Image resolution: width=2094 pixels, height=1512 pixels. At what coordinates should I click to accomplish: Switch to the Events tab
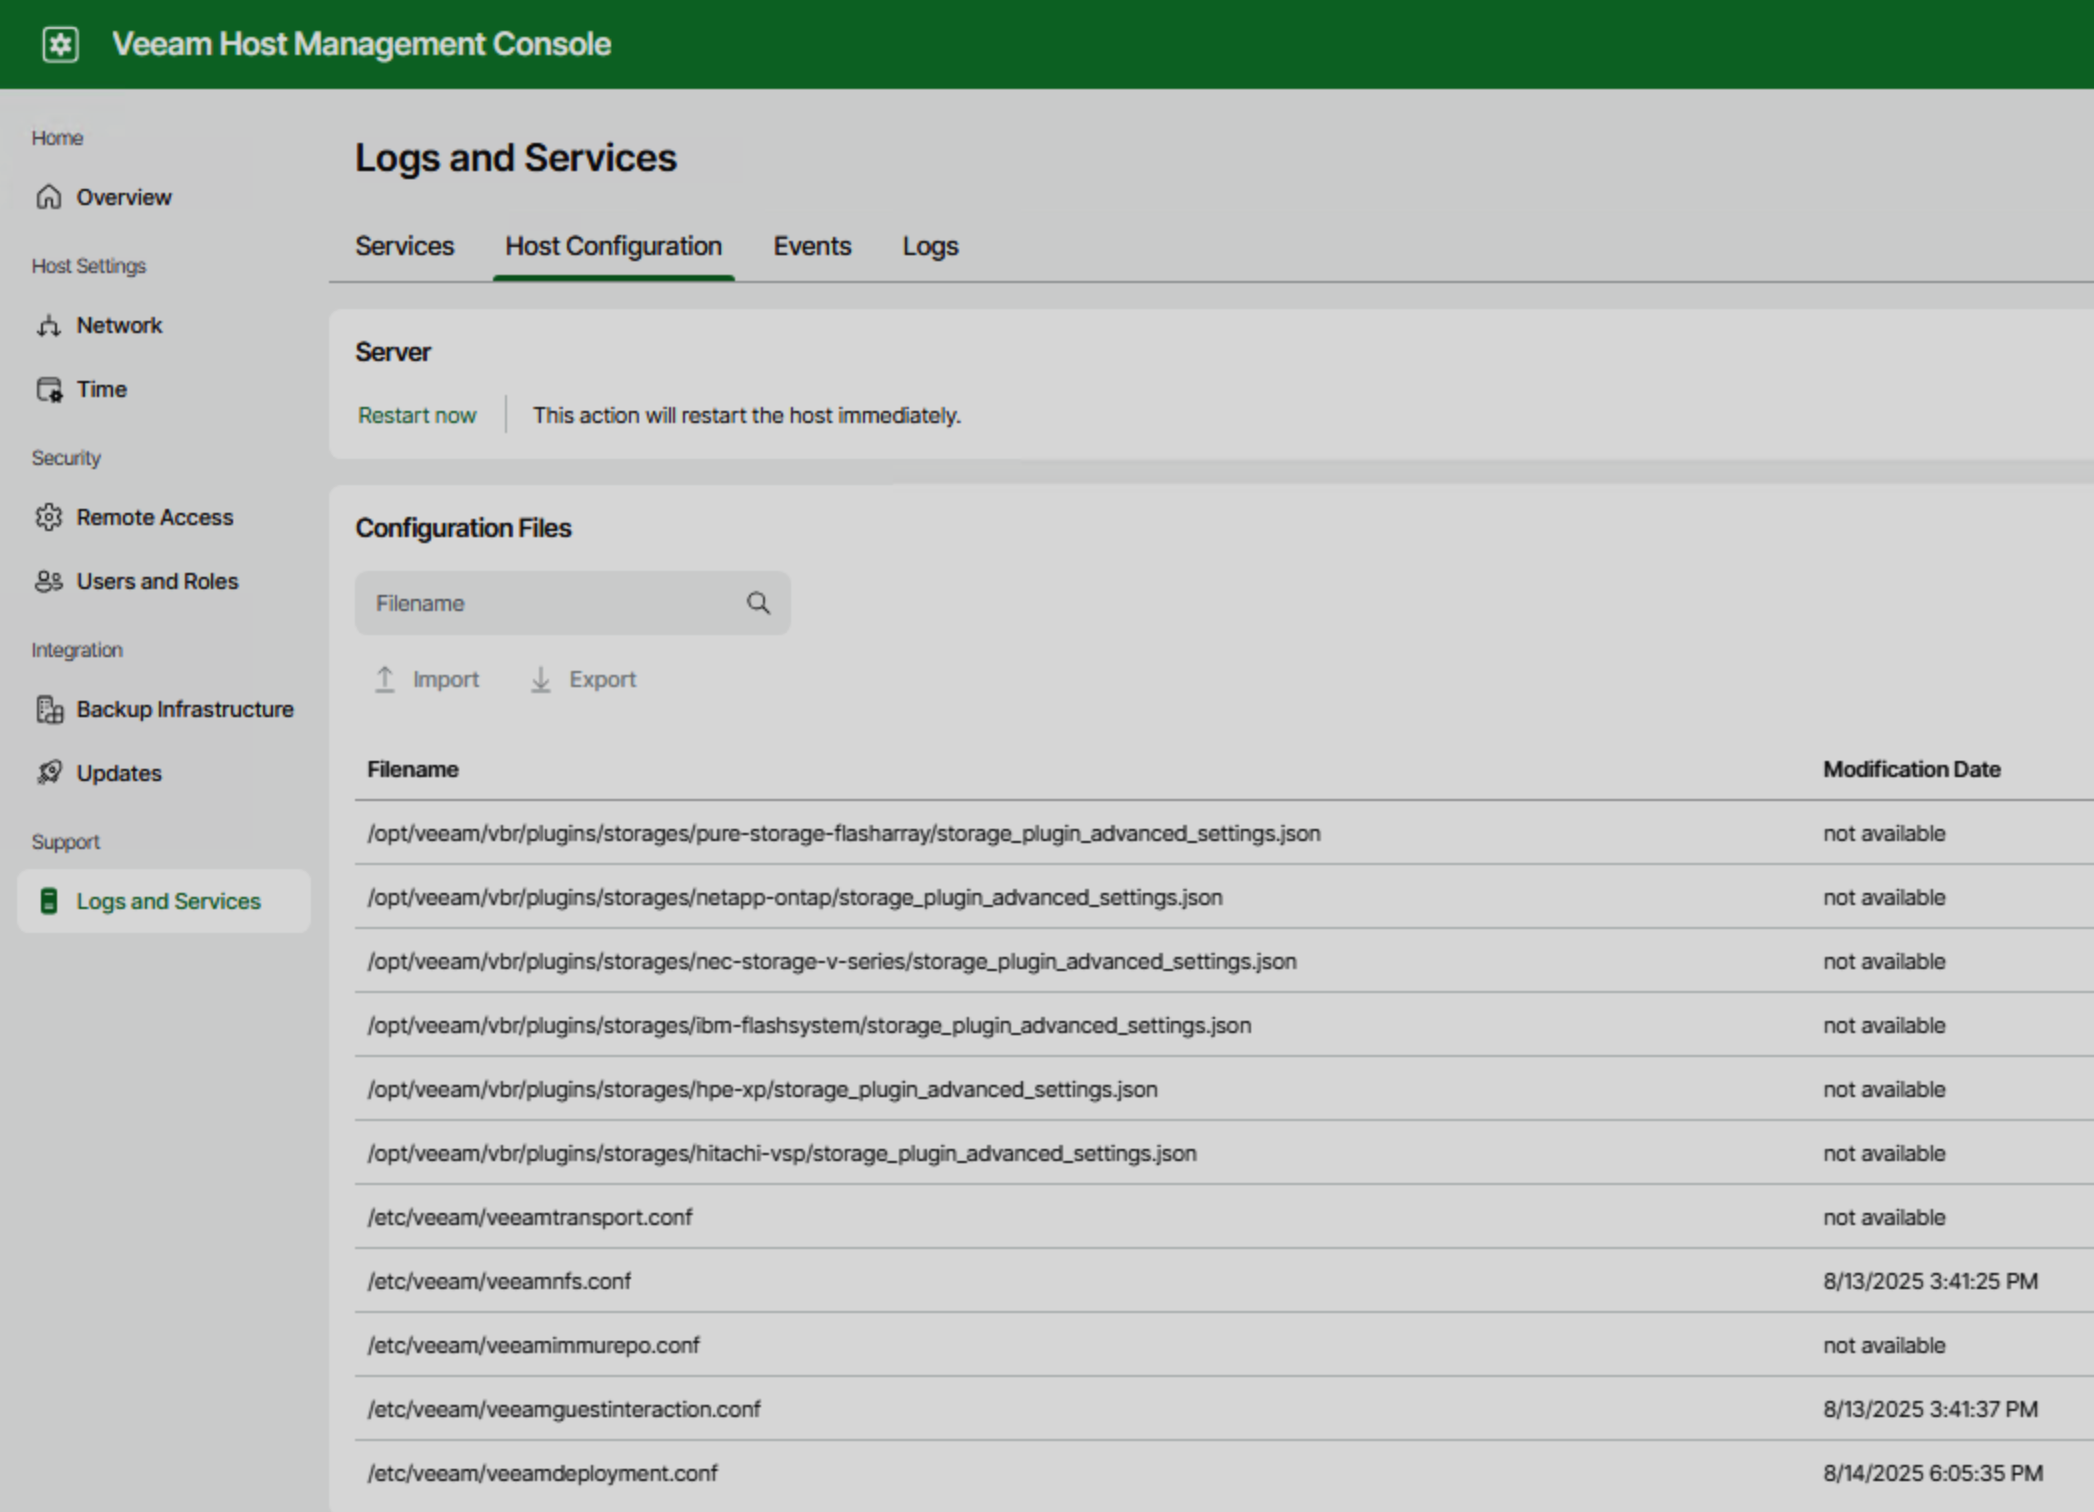(x=811, y=246)
